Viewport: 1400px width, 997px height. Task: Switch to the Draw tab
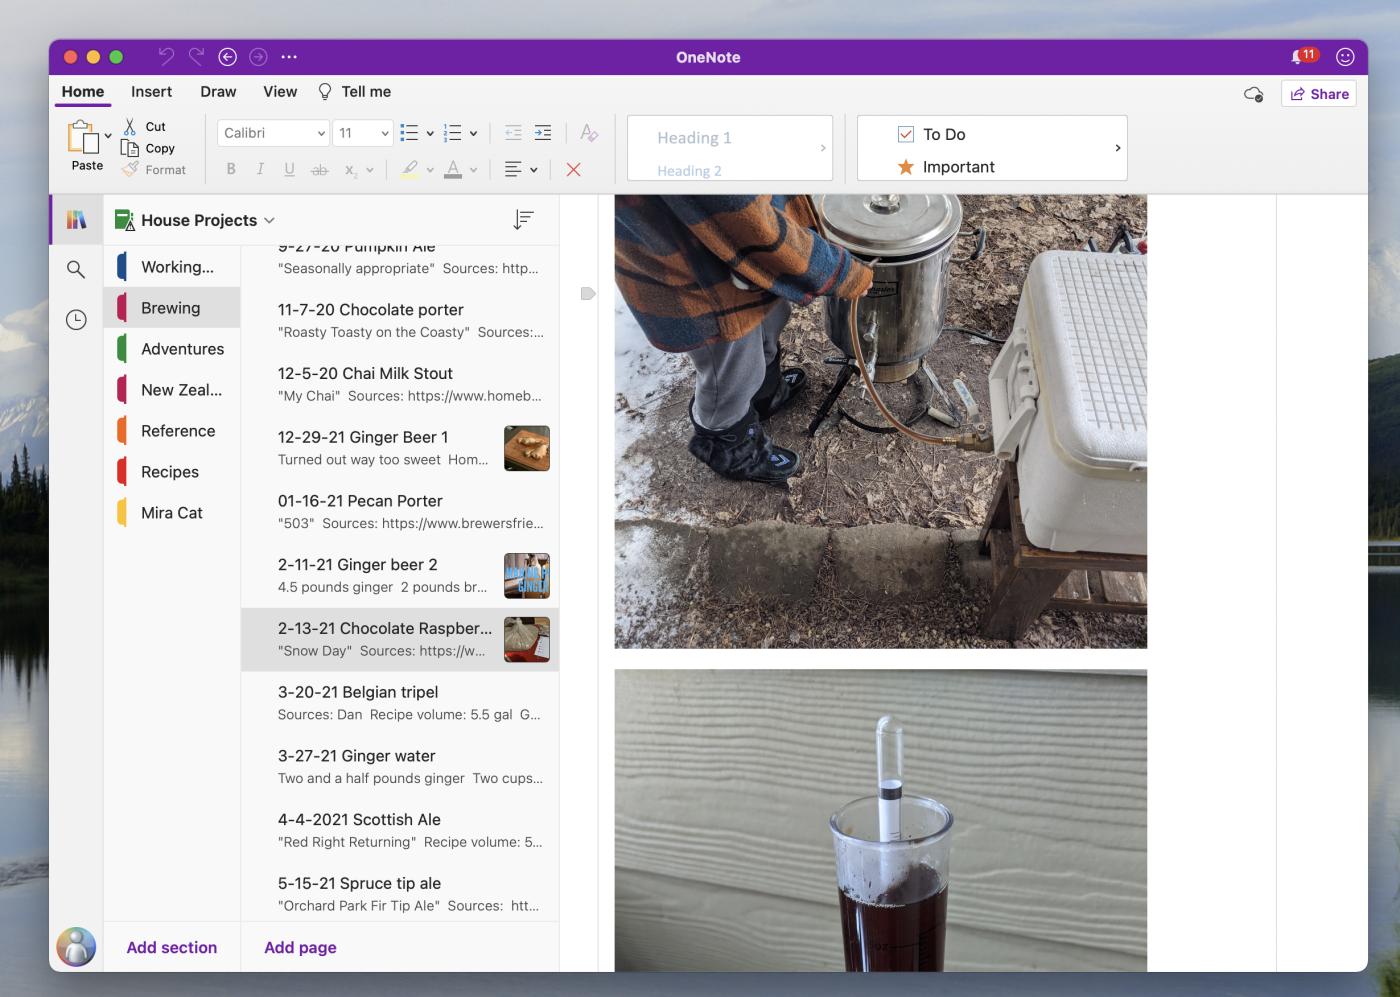point(218,91)
